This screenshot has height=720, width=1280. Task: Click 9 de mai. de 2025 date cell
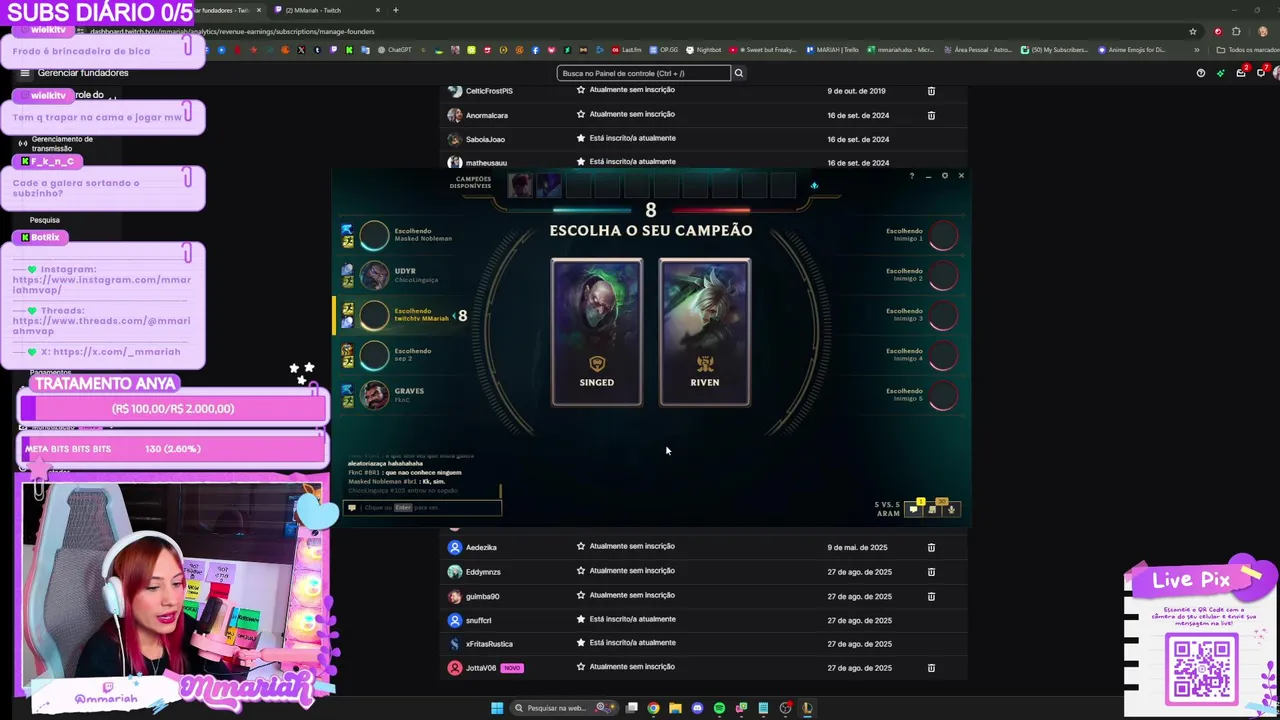click(x=857, y=547)
